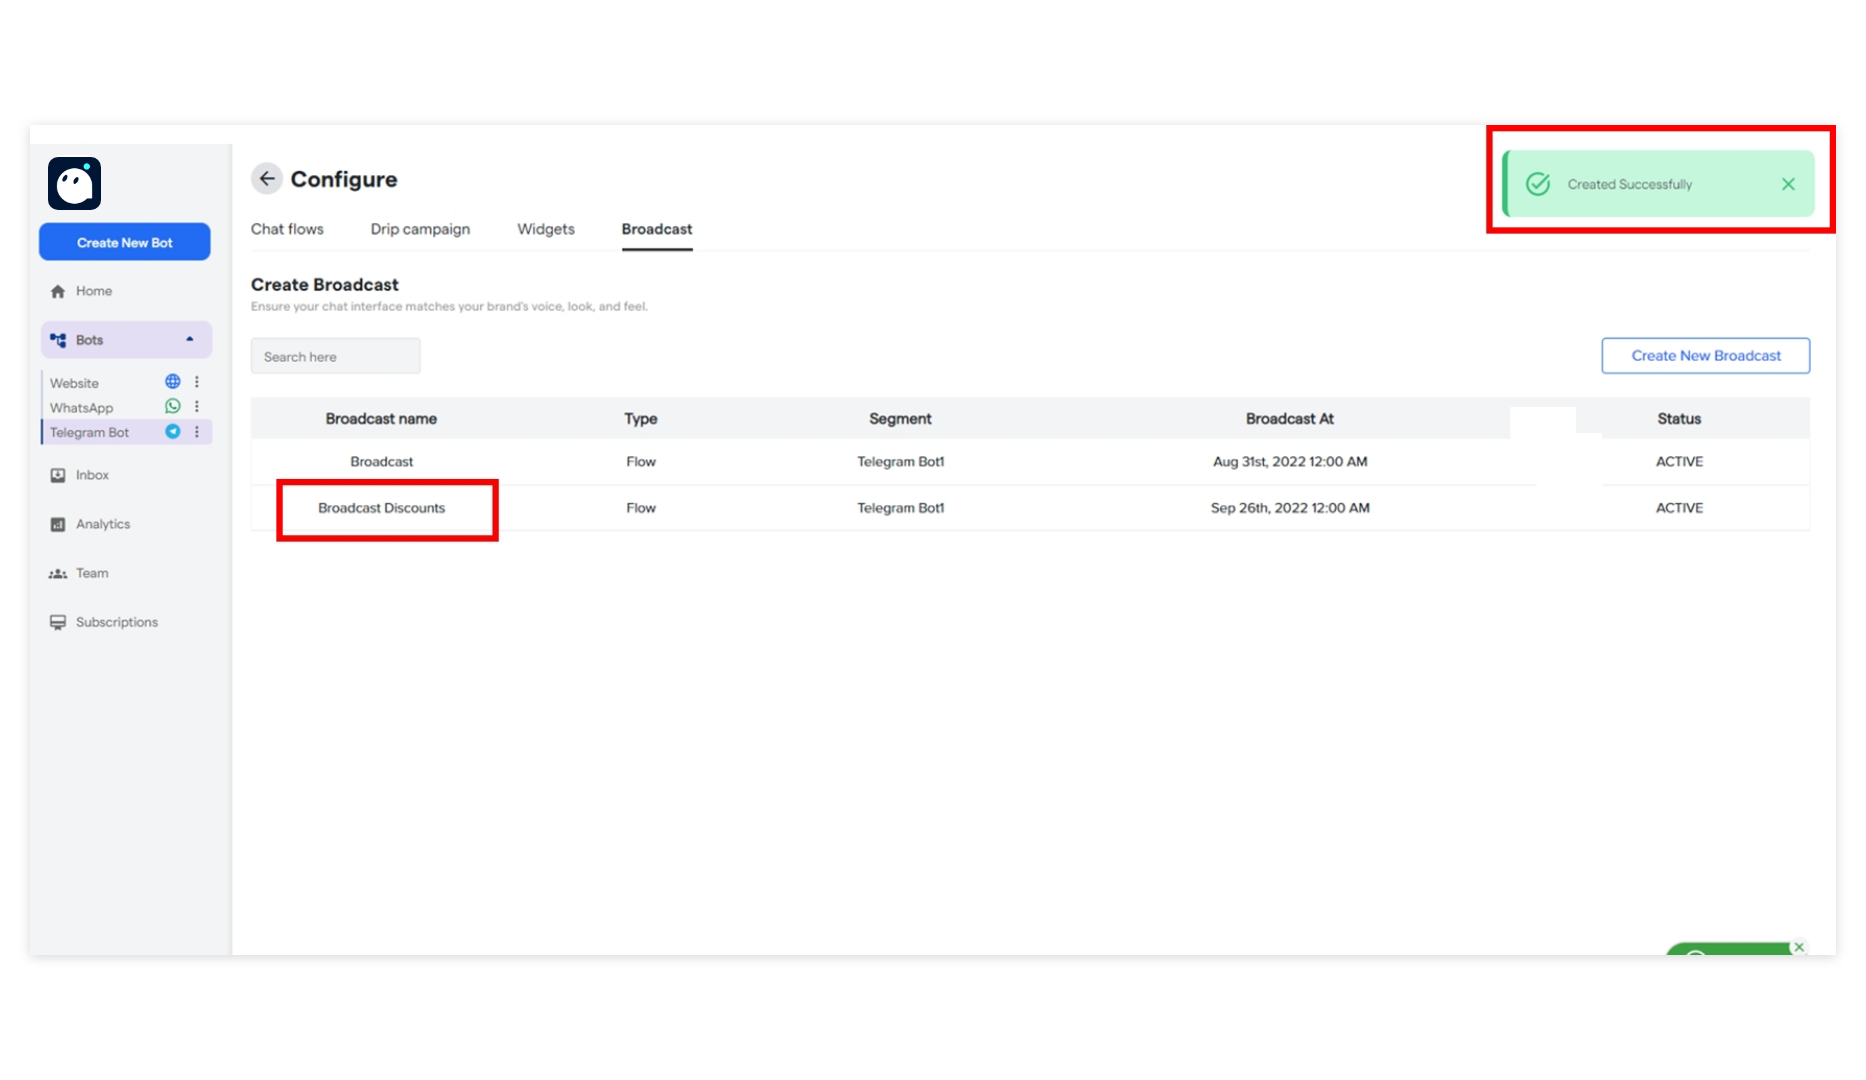
Task: Click the Bots flow icon
Action: point(58,340)
